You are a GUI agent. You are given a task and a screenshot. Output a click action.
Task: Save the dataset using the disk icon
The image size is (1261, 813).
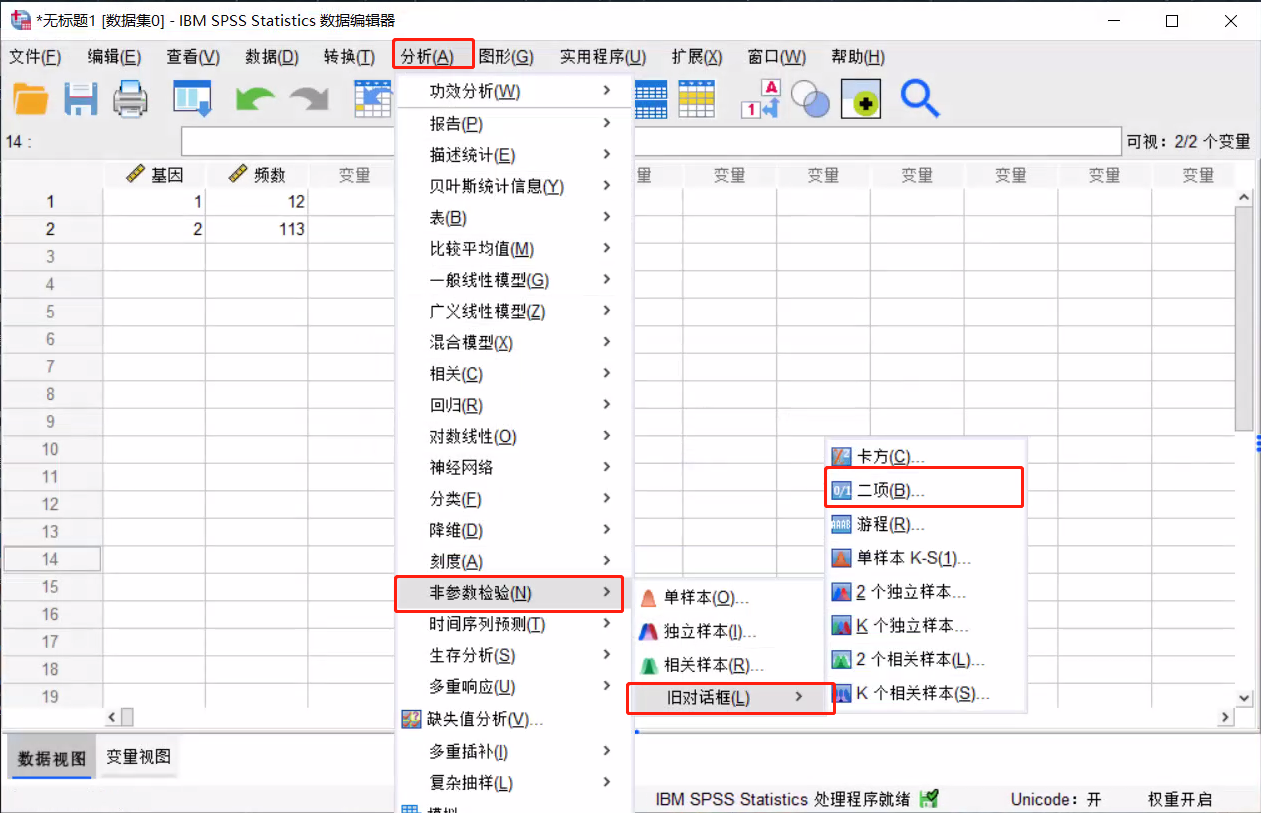pos(80,99)
